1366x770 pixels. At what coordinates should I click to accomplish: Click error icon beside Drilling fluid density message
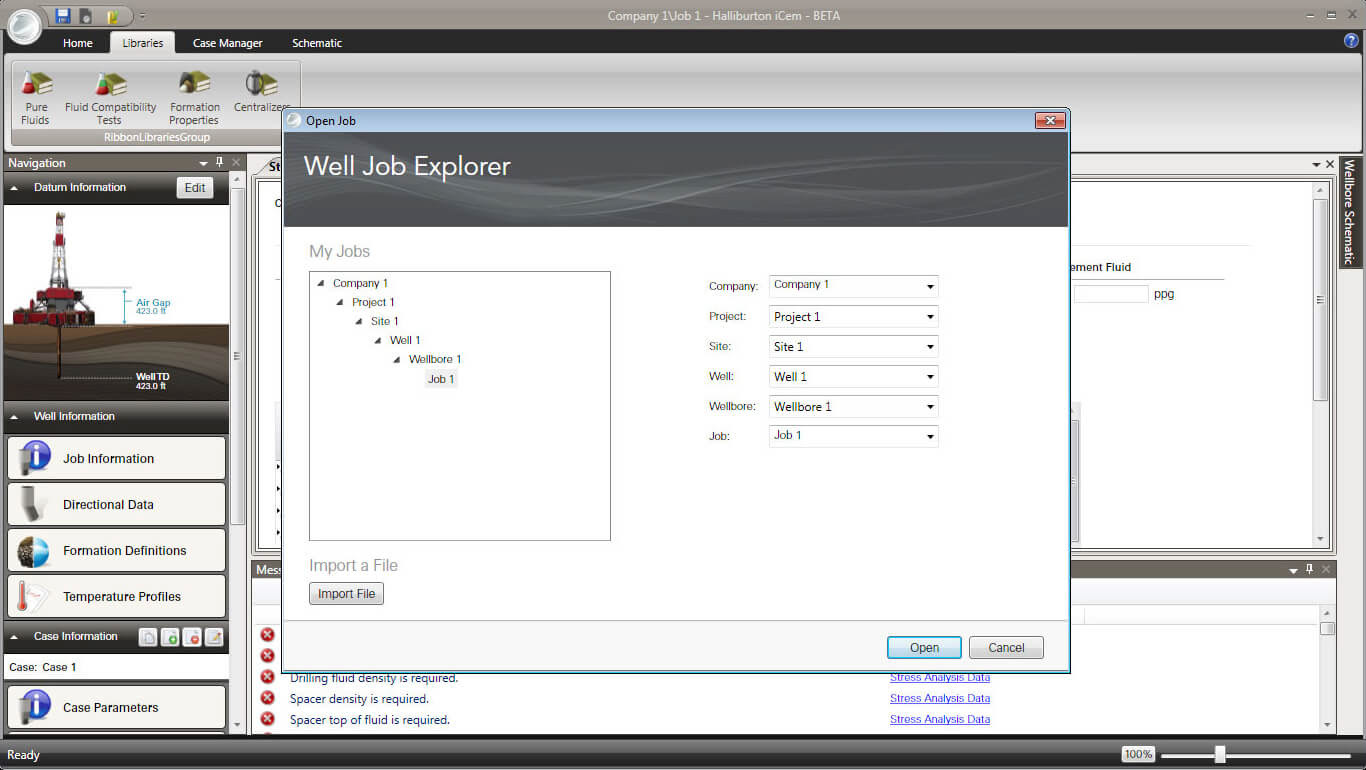[267, 677]
